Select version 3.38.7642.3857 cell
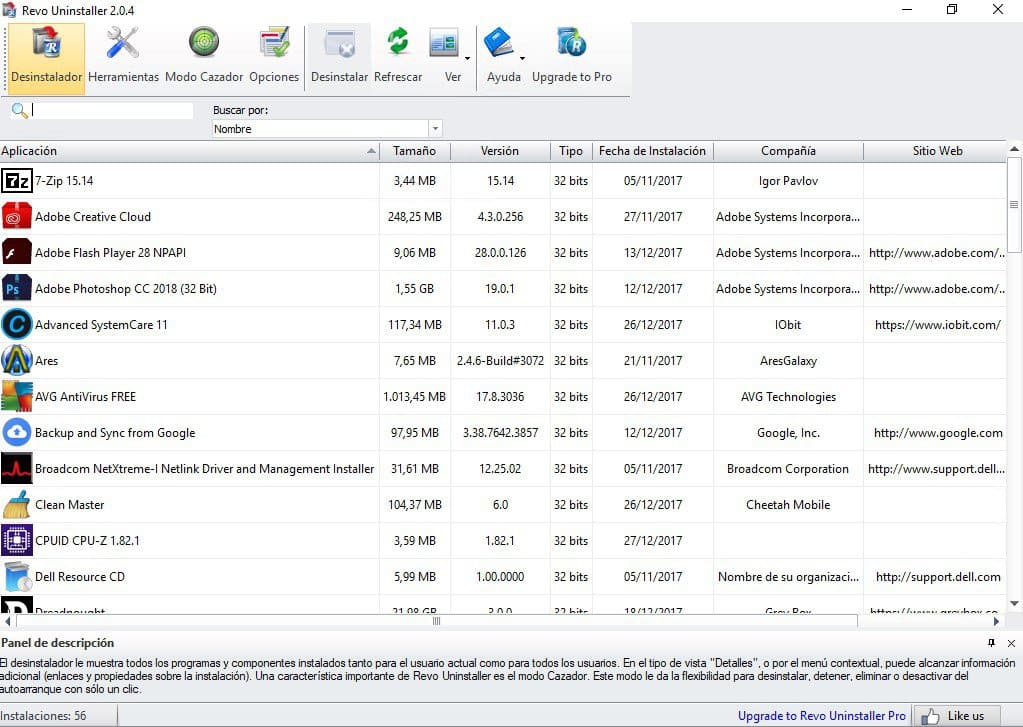 tap(500, 433)
